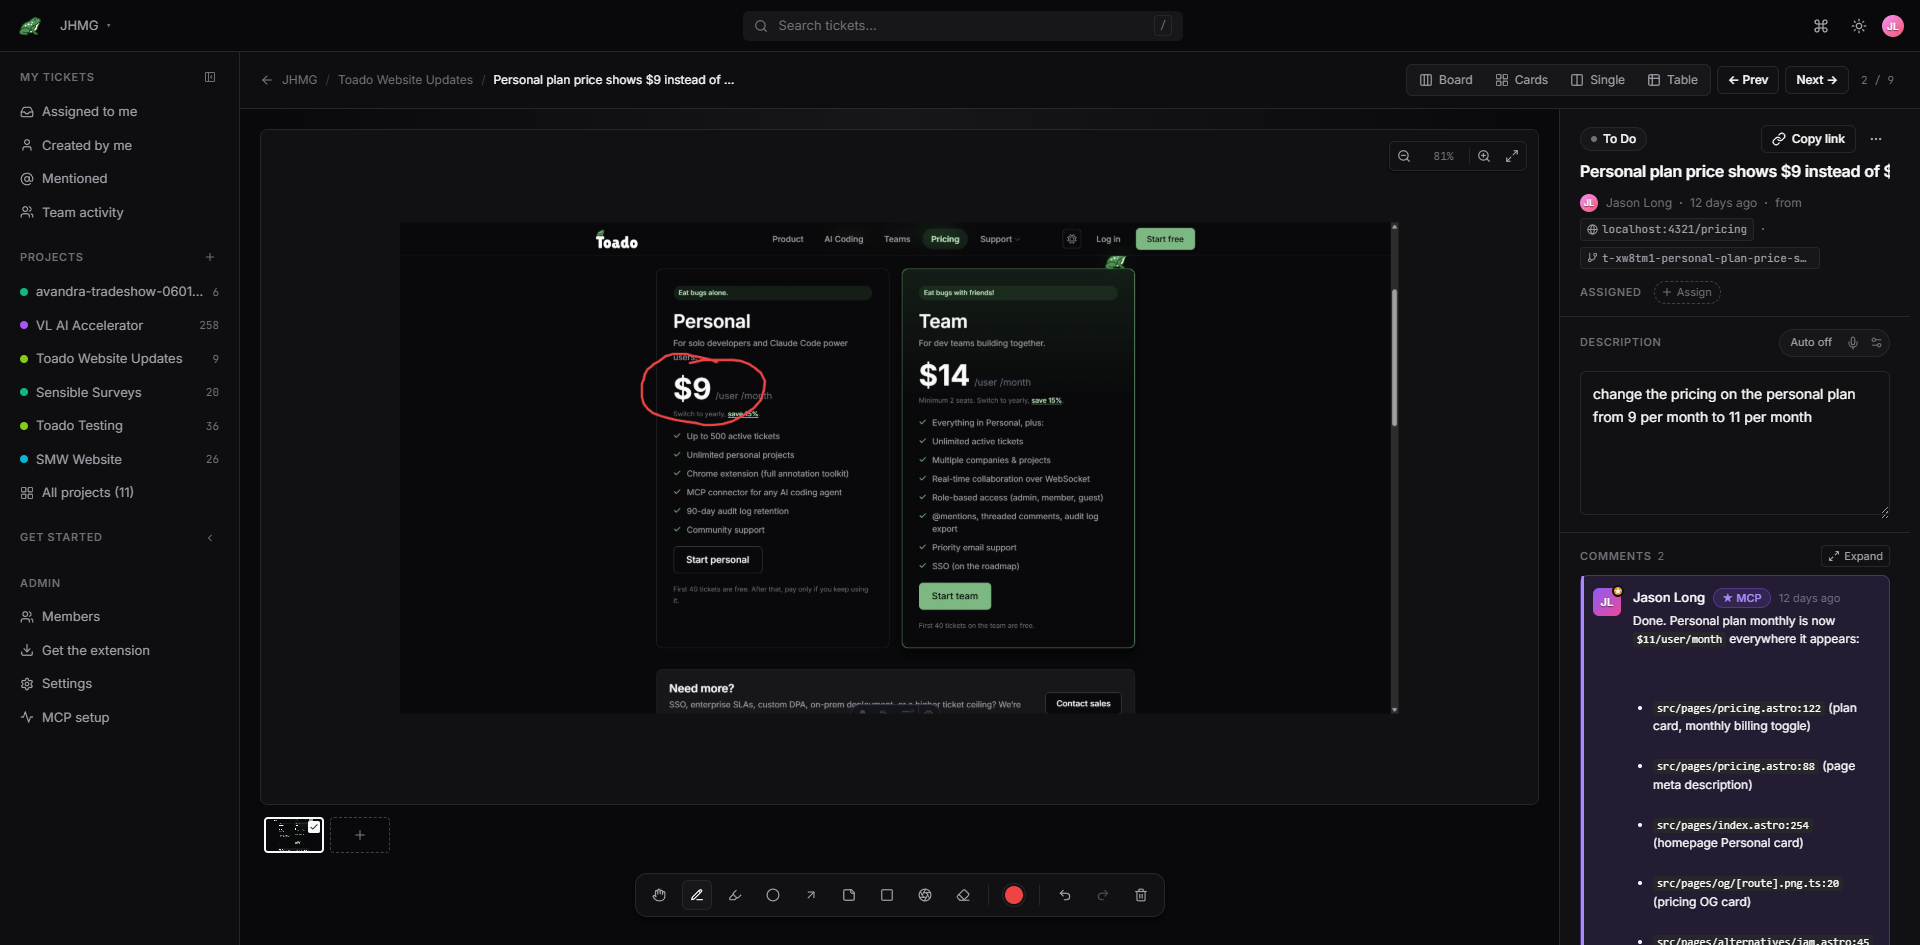Add a new screenshot attachment
The image size is (1920, 945).
point(360,835)
